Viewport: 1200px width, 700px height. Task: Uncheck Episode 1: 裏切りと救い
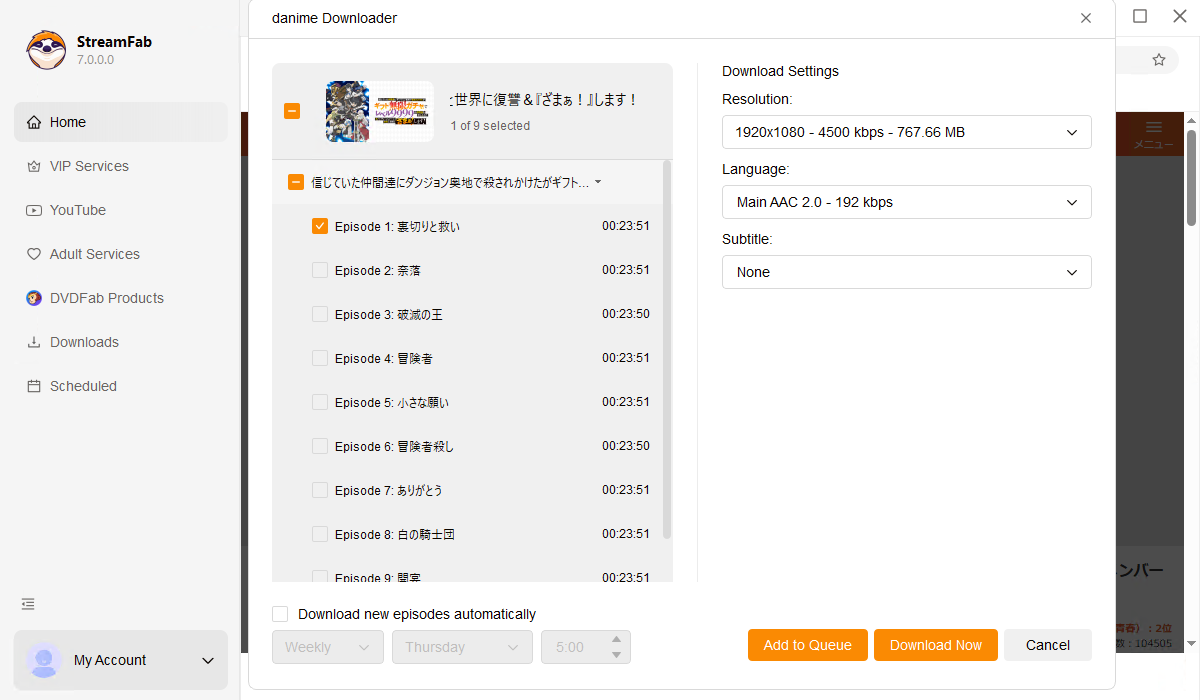[x=319, y=226]
